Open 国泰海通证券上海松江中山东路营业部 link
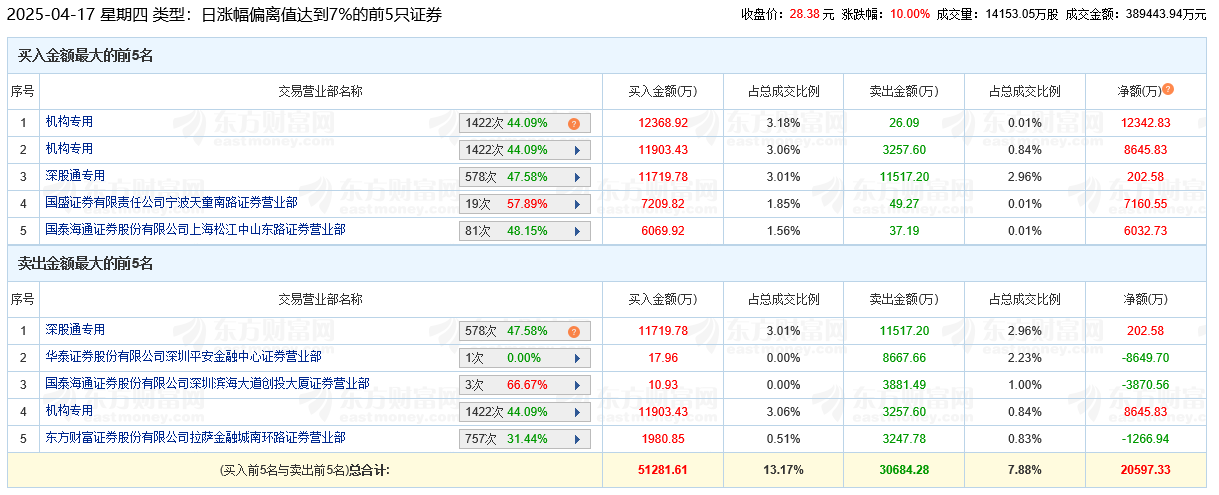Viewport: 1219px width, 495px height. point(195,230)
